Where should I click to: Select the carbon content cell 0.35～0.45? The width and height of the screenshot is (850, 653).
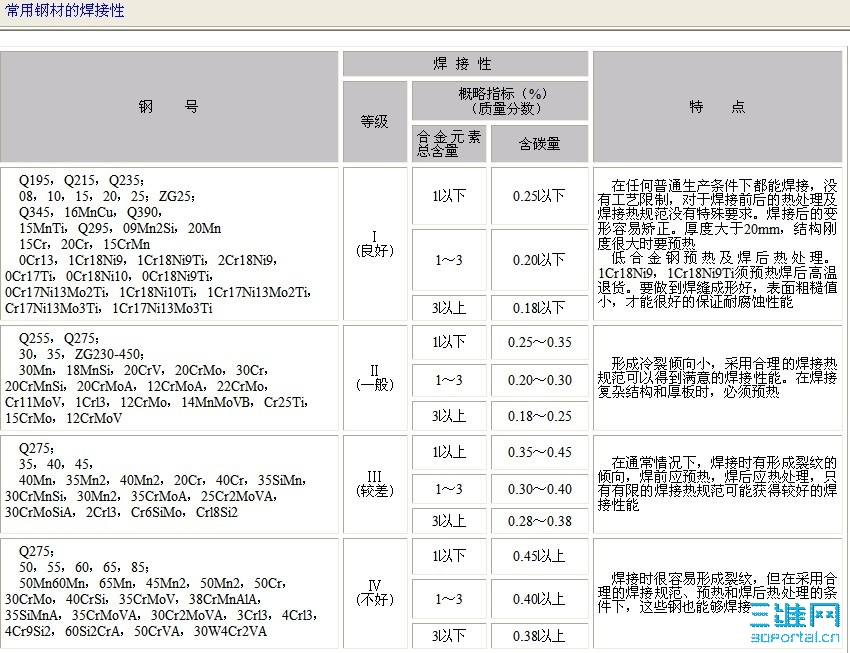coord(539,452)
